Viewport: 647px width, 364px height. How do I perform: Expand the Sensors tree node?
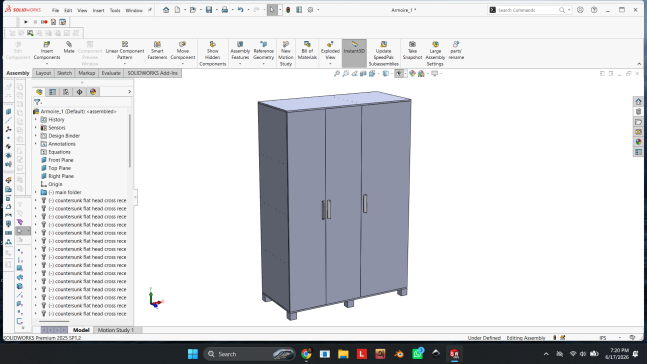pos(35,128)
